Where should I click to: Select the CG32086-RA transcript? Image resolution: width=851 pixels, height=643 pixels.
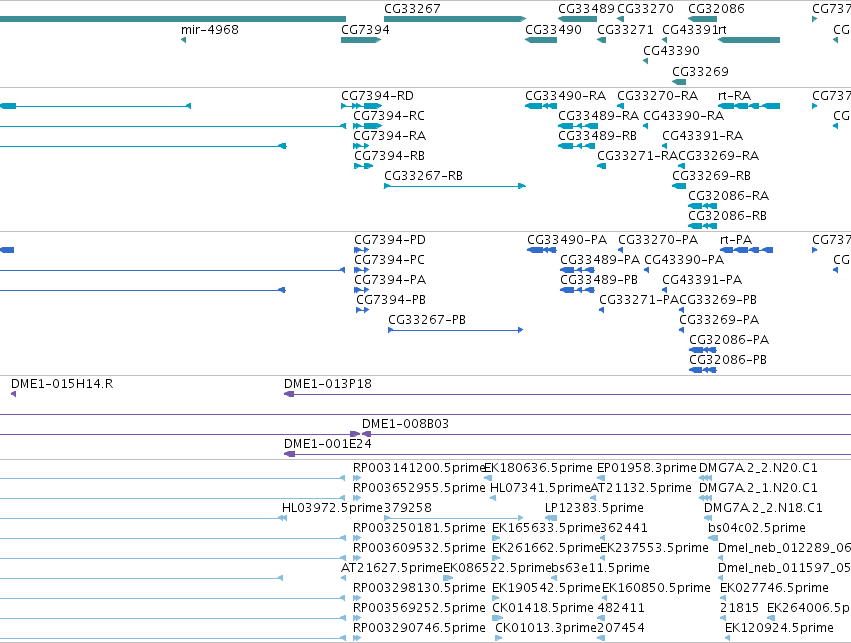pos(703,206)
